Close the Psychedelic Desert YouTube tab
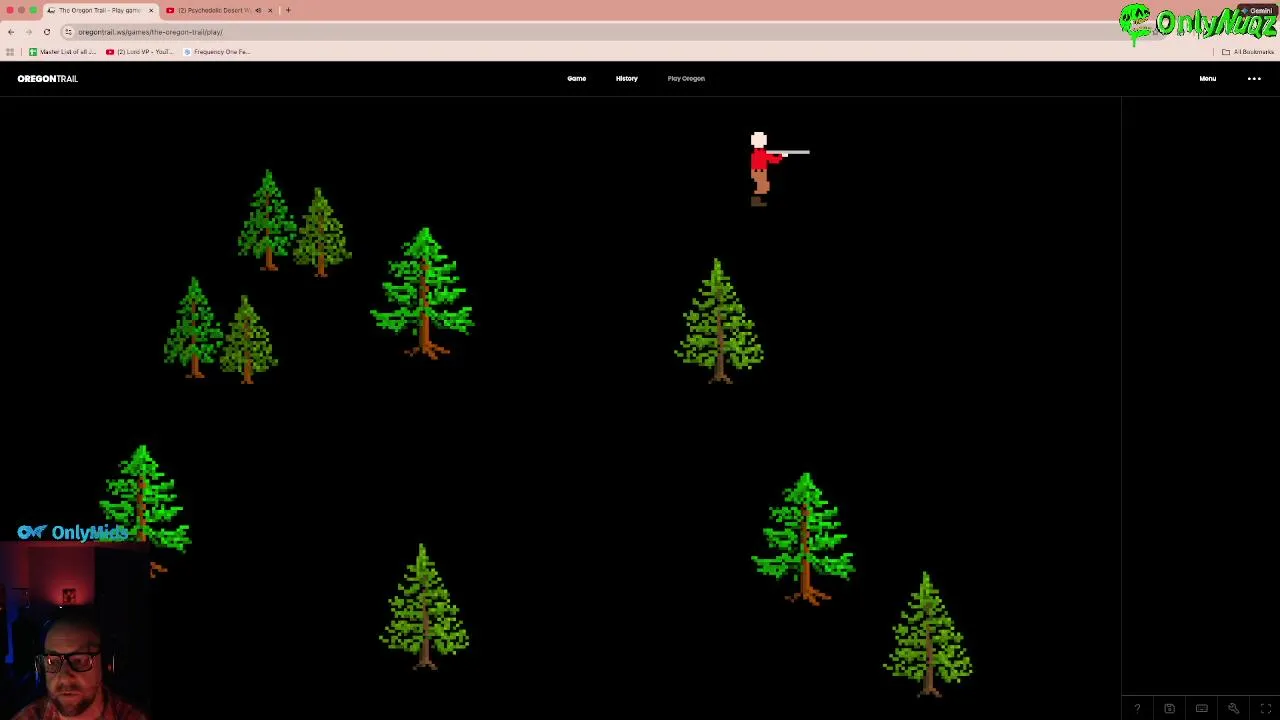The image size is (1280, 720). click(x=270, y=10)
